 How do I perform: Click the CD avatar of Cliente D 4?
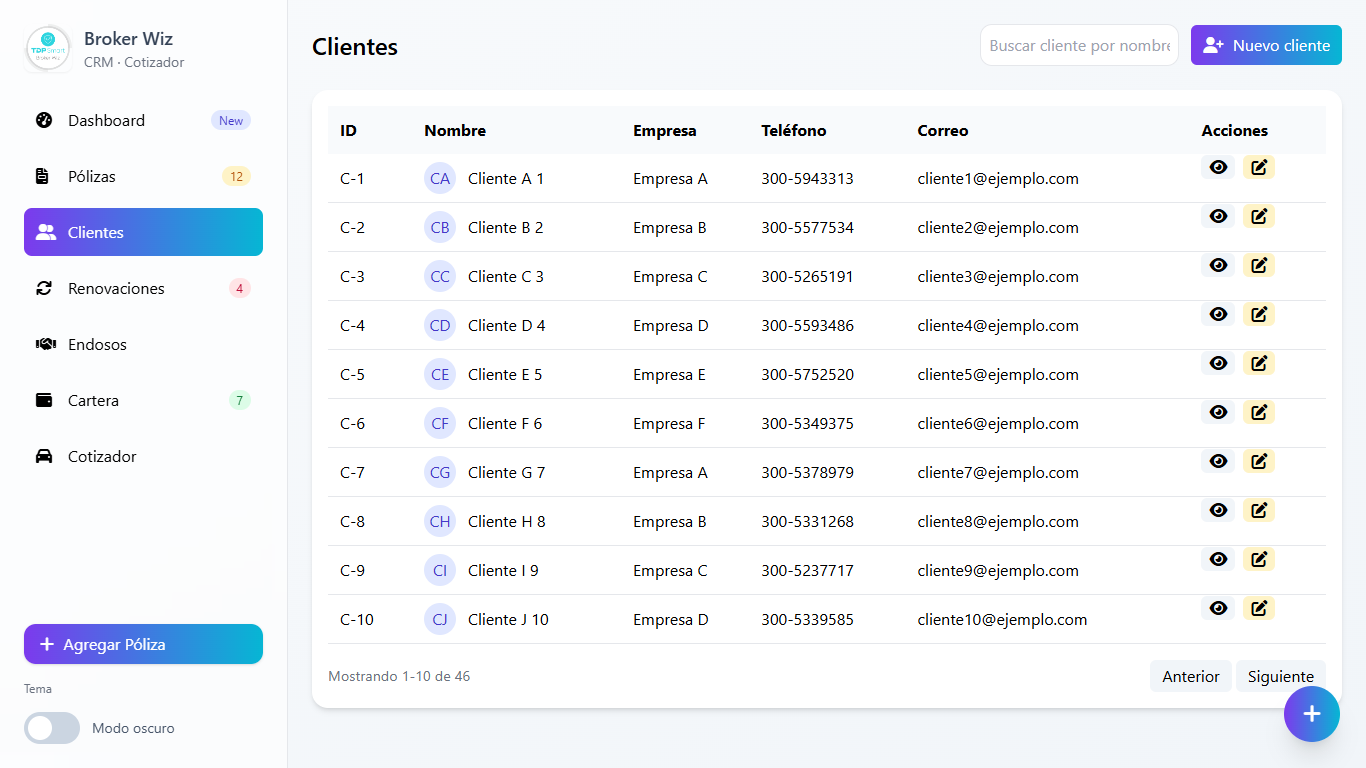coord(440,325)
